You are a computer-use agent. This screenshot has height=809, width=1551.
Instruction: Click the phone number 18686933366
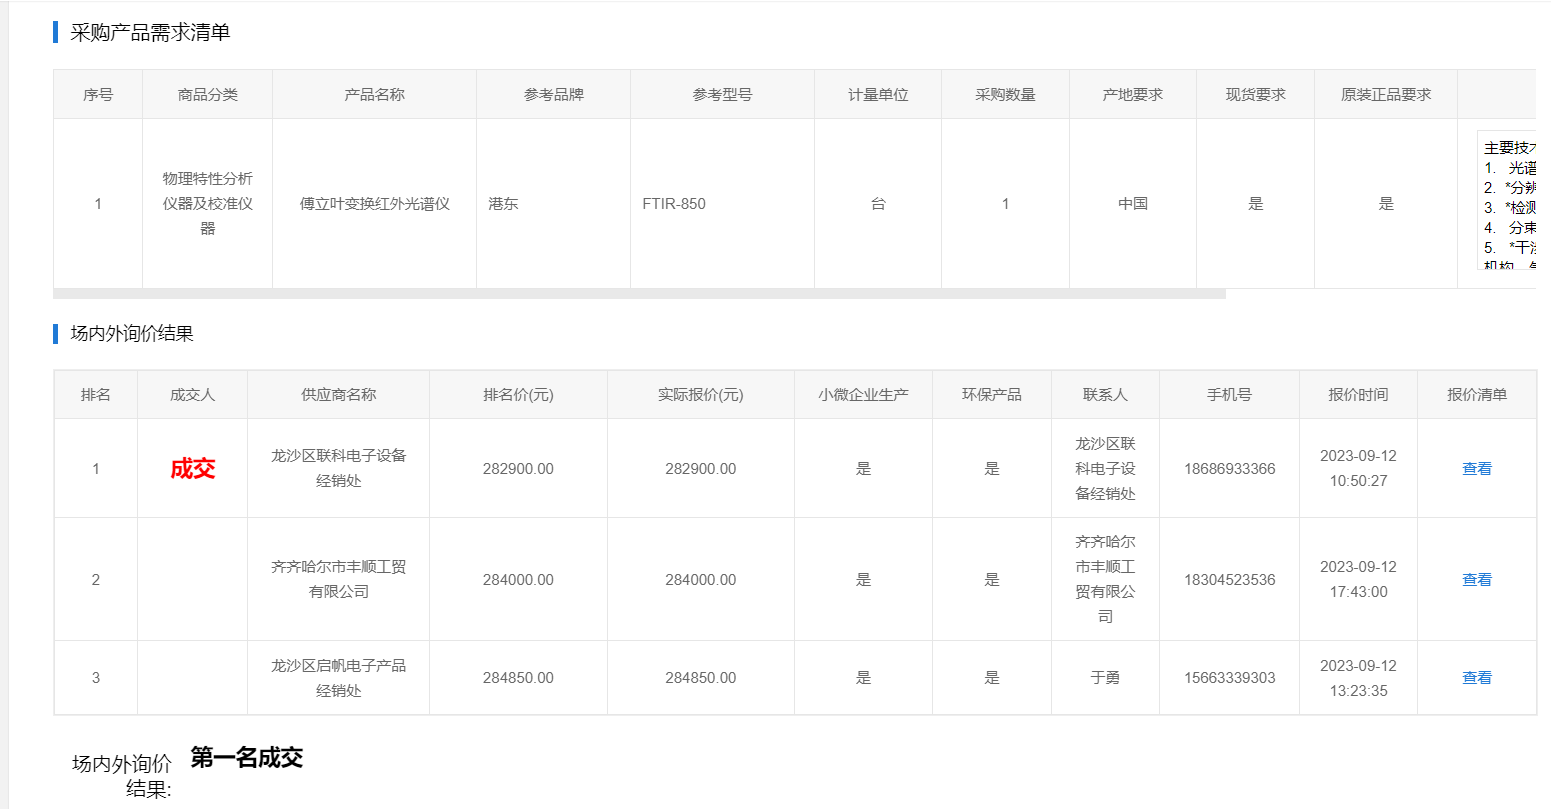coord(1229,469)
